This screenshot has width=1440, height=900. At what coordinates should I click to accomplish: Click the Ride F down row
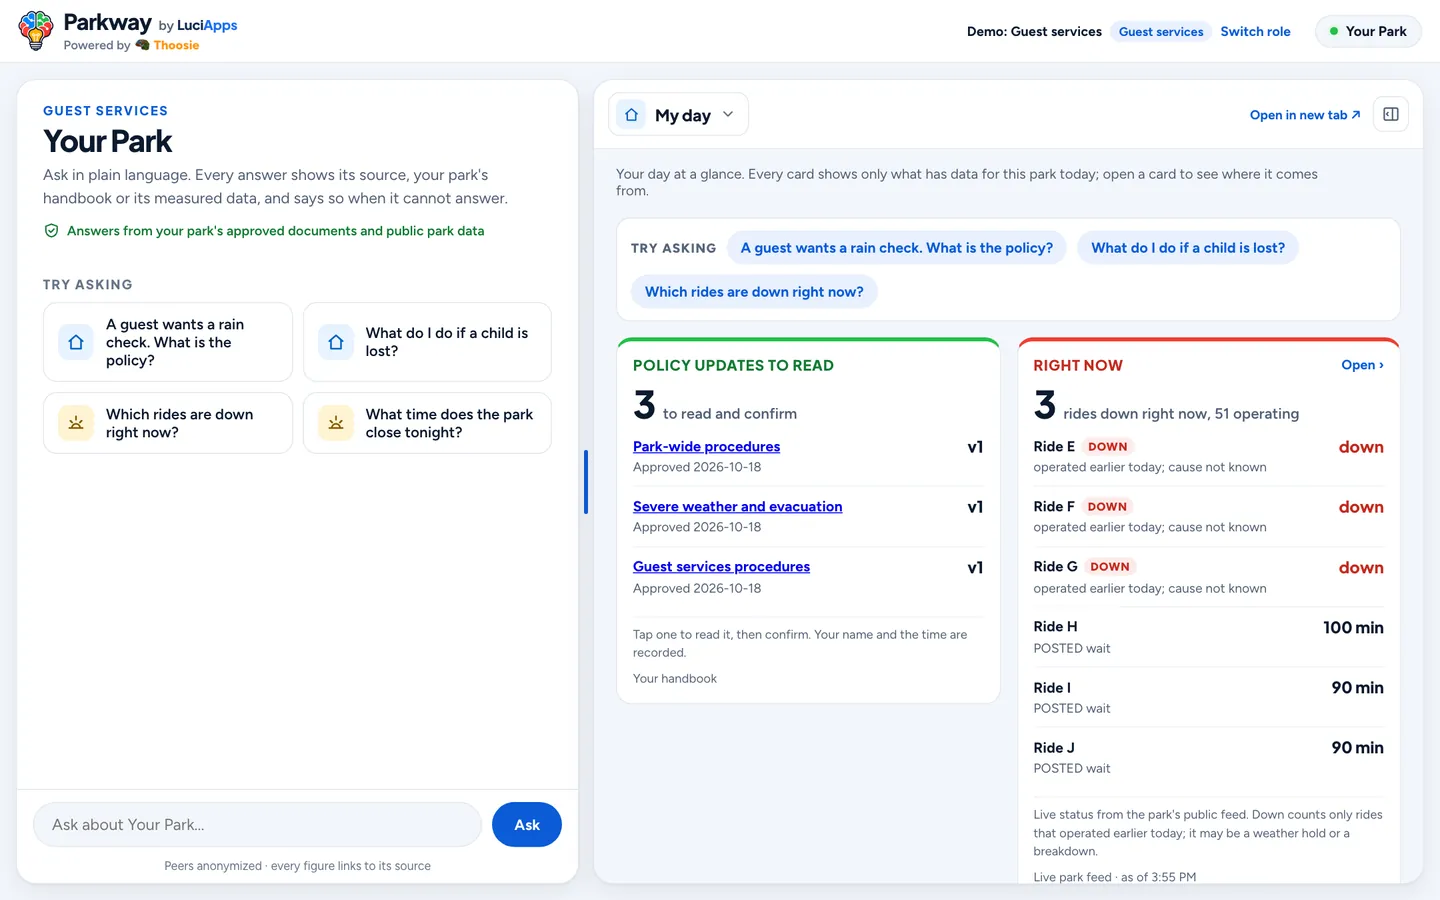point(1208,516)
